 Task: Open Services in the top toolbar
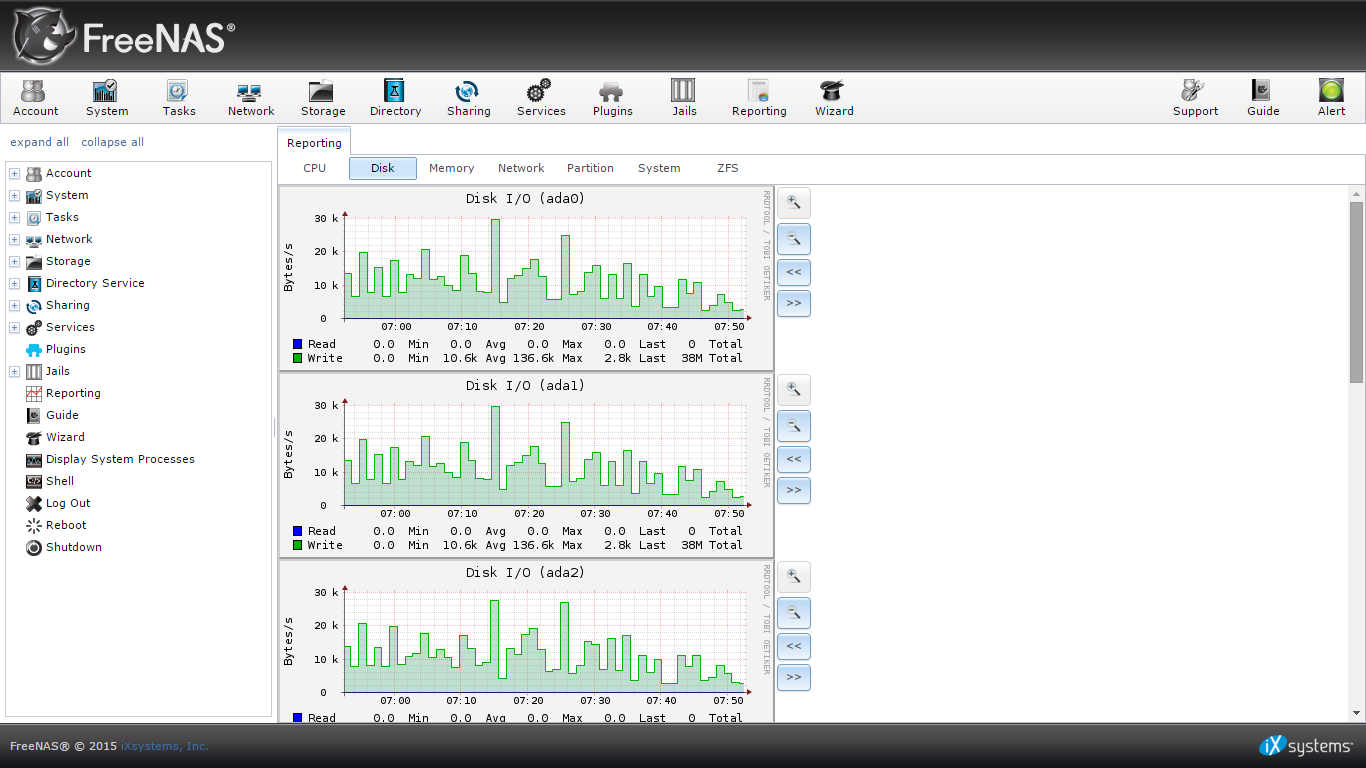[x=541, y=98]
